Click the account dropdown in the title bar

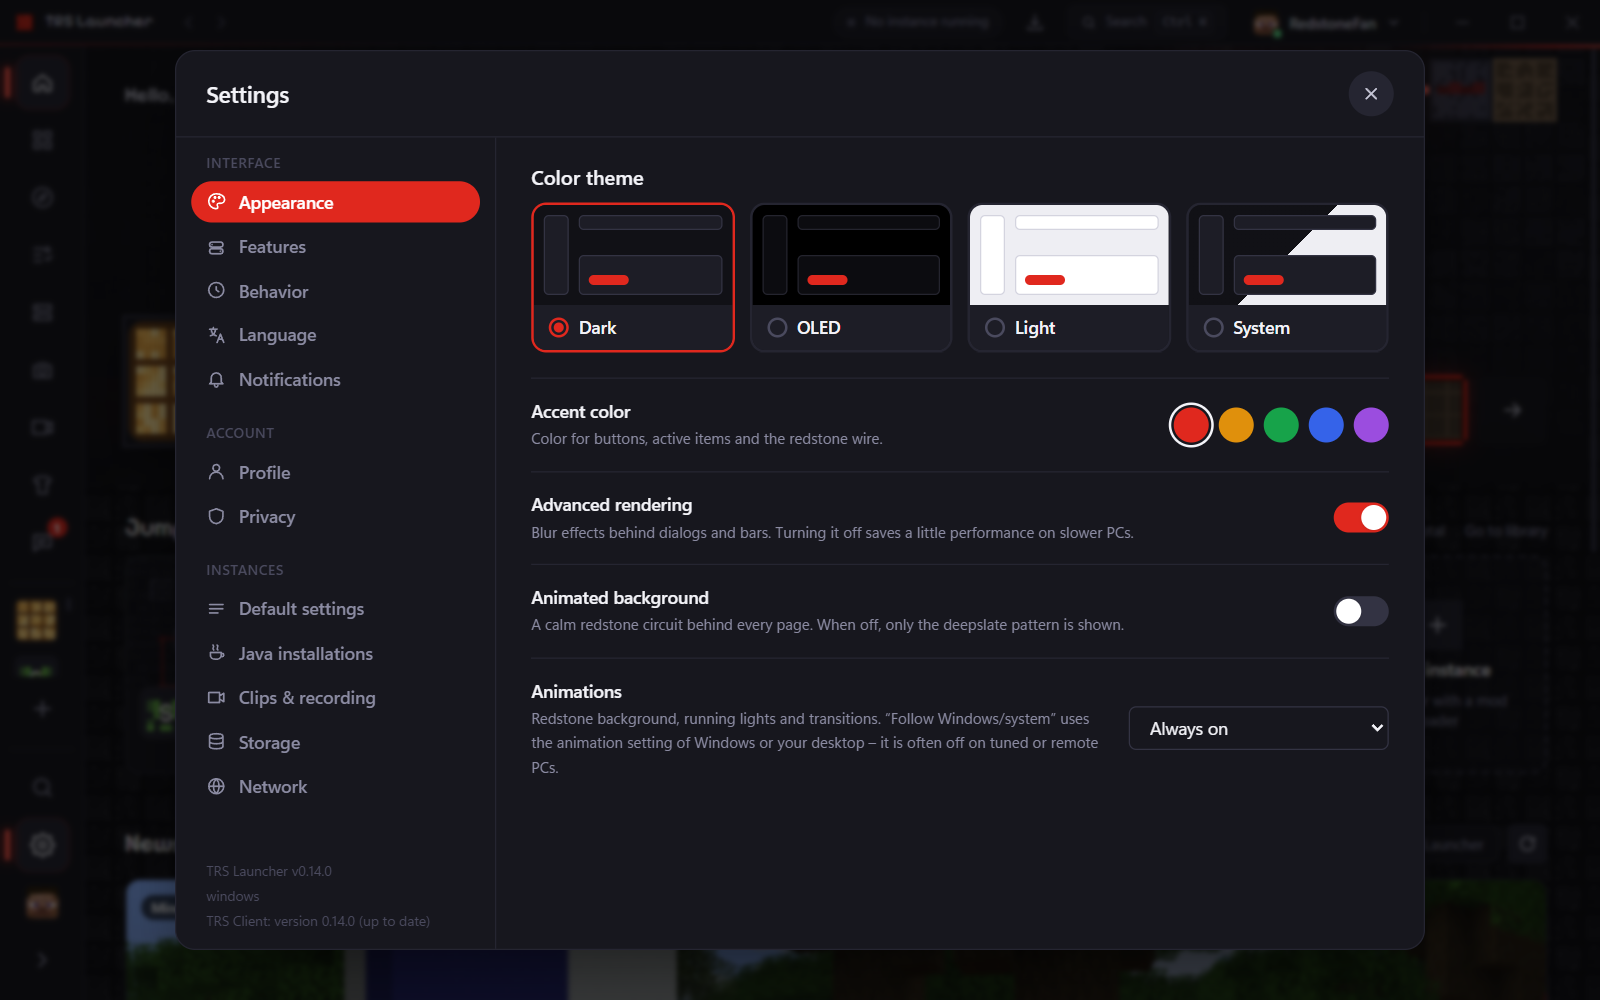coord(1326,23)
